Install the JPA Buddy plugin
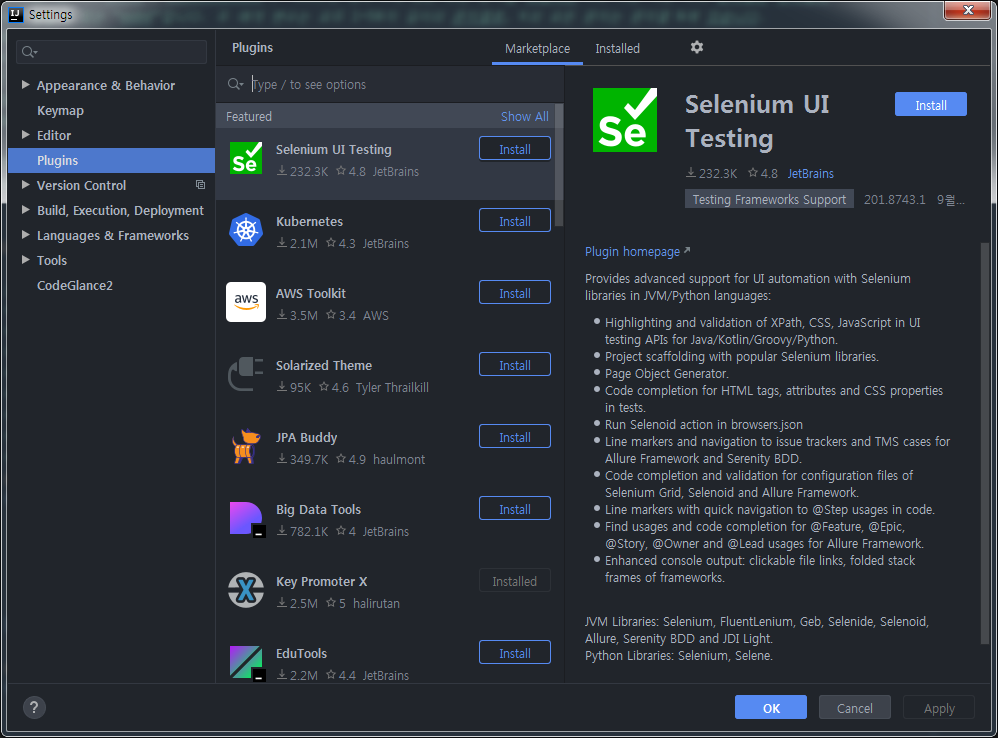The height and width of the screenshot is (738, 998). pyautogui.click(x=514, y=436)
